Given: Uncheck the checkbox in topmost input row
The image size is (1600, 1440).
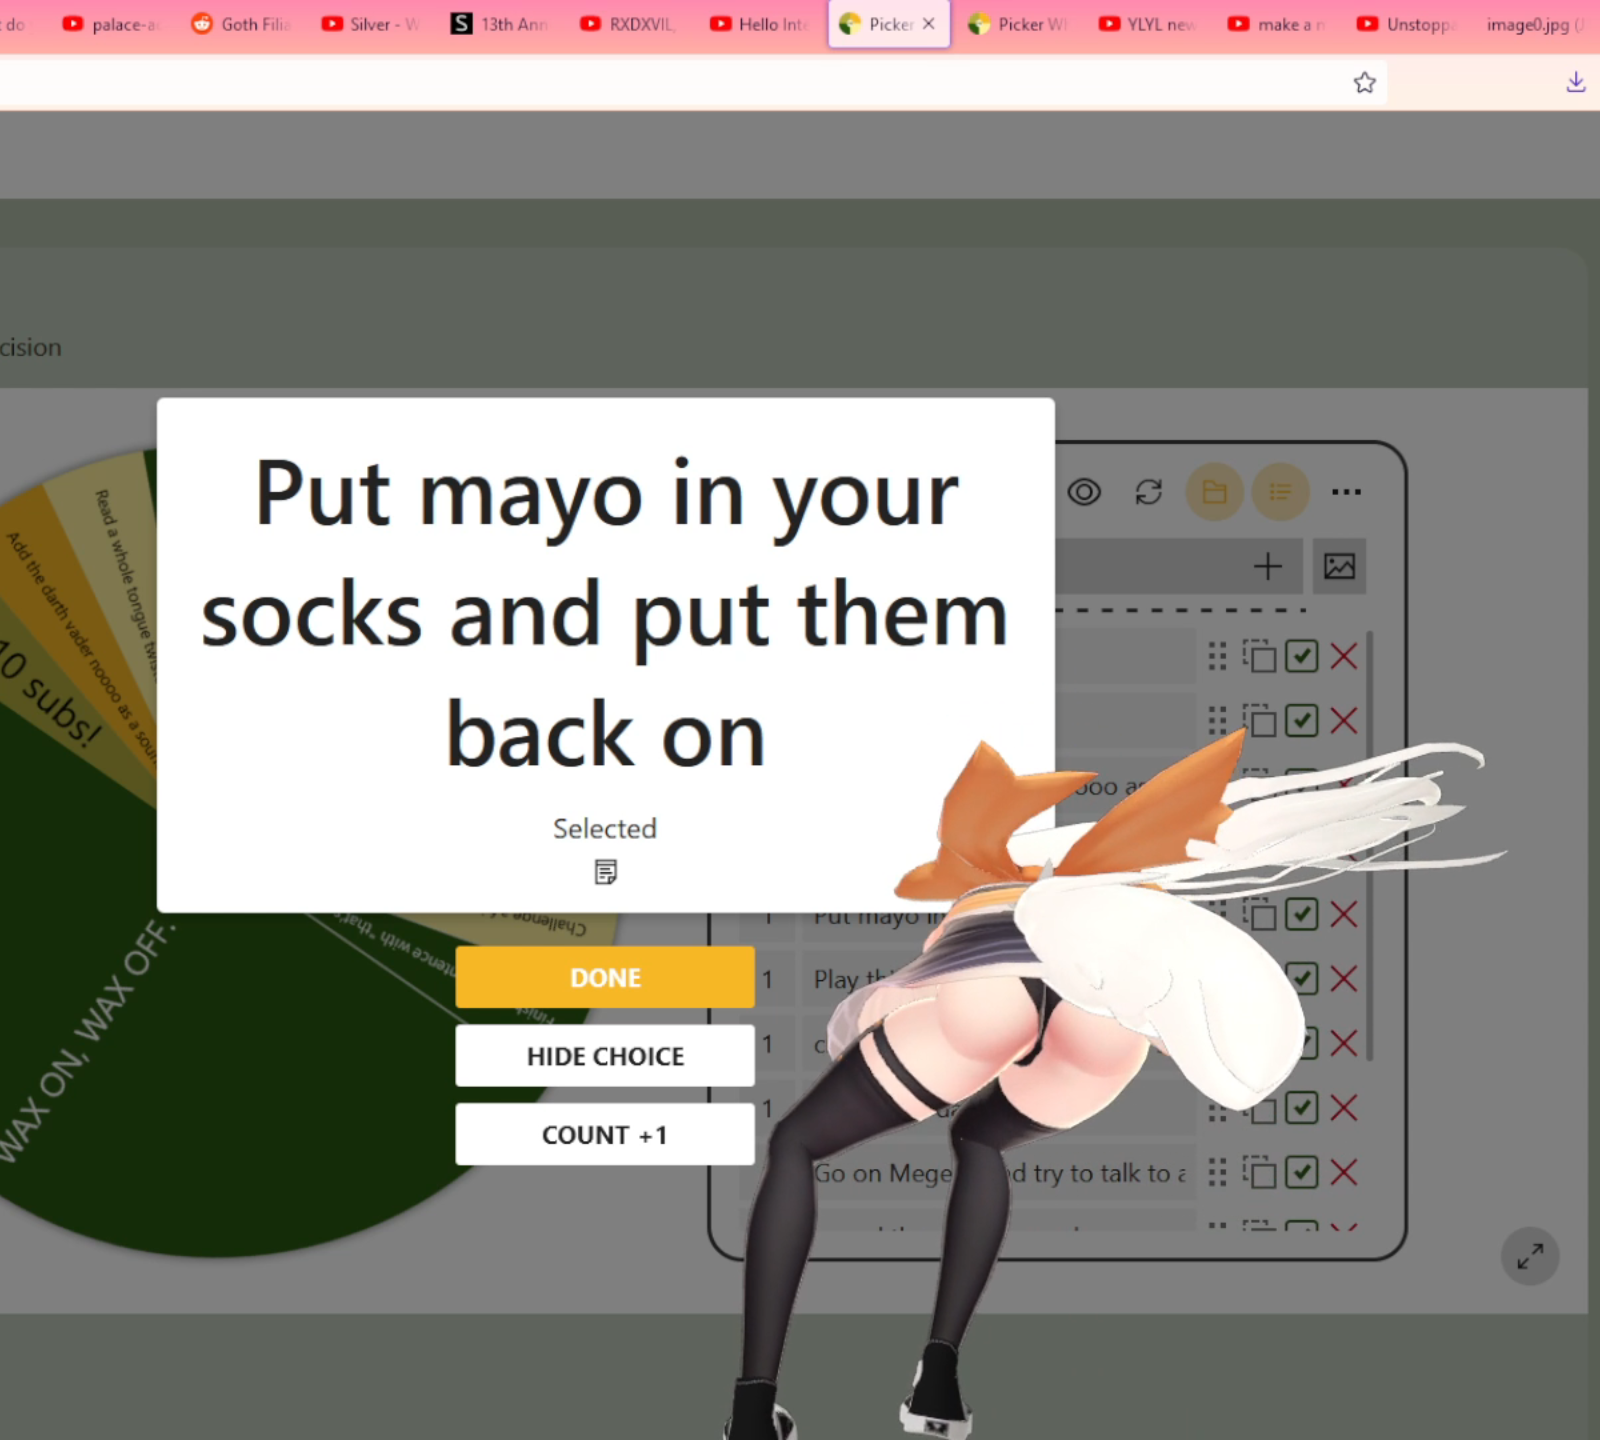Looking at the screenshot, I should point(1302,656).
